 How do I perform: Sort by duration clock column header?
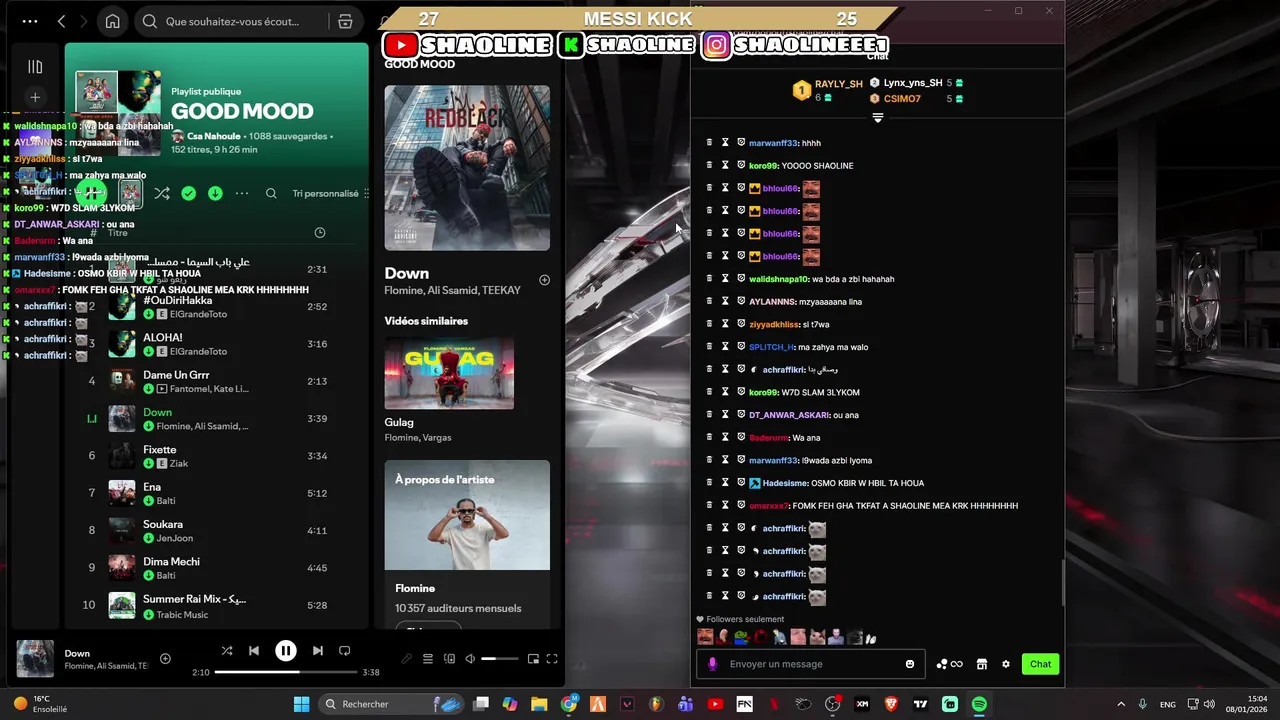pos(320,233)
